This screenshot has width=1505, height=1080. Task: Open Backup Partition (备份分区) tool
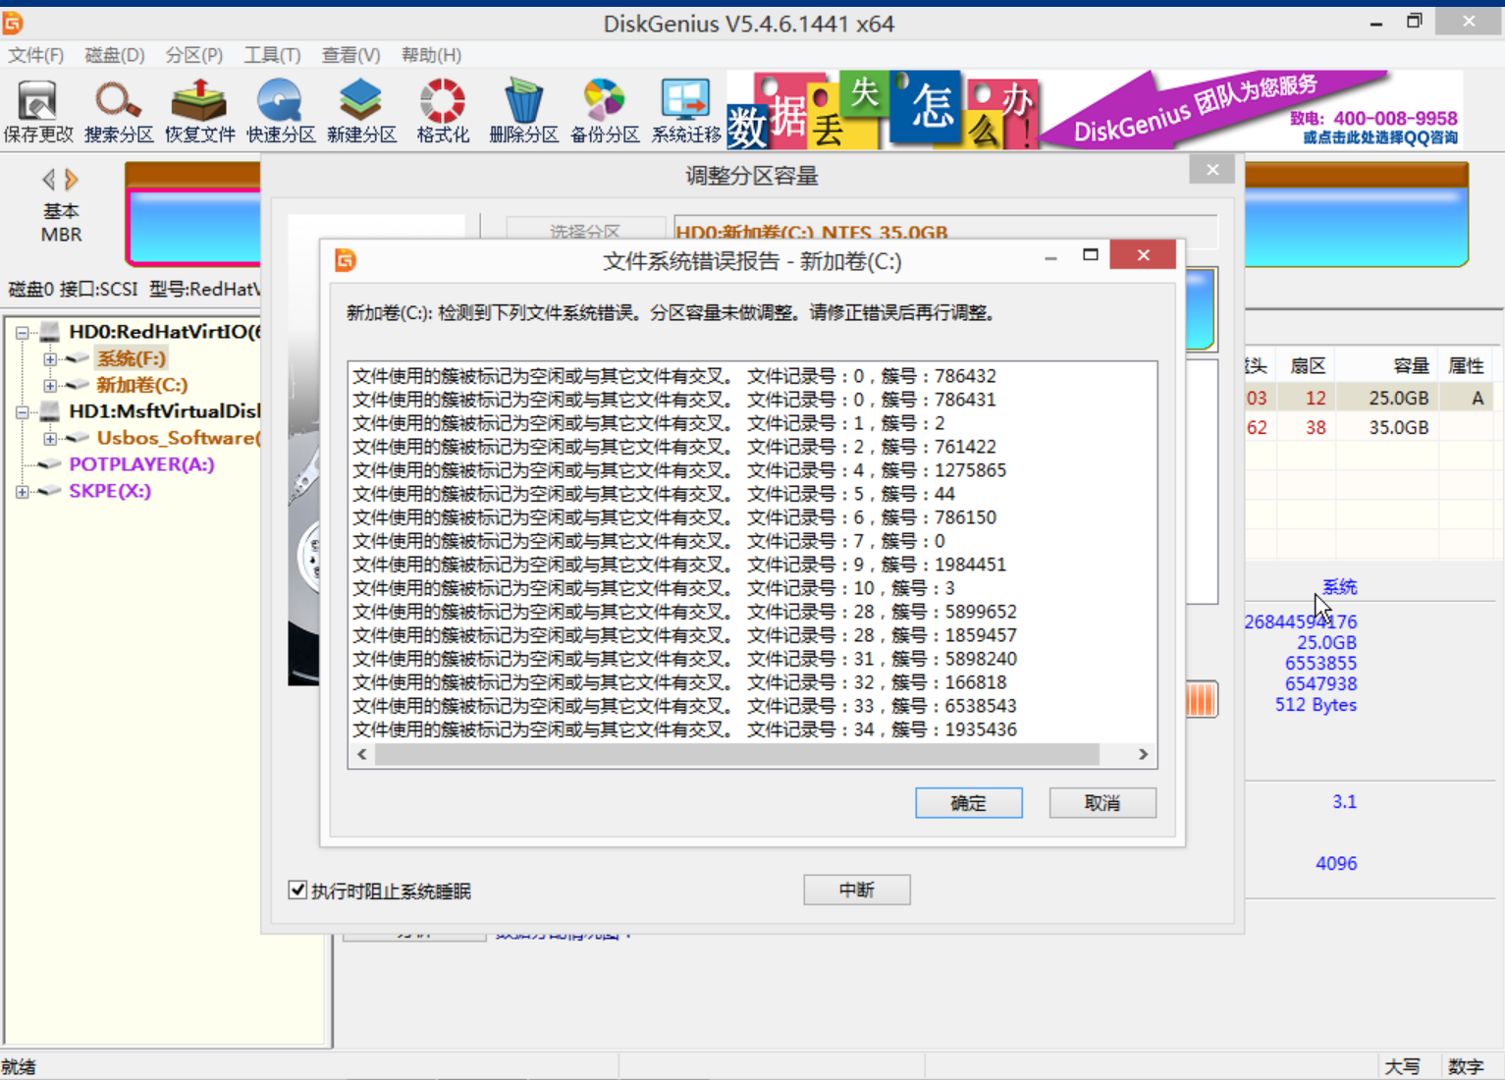click(605, 110)
